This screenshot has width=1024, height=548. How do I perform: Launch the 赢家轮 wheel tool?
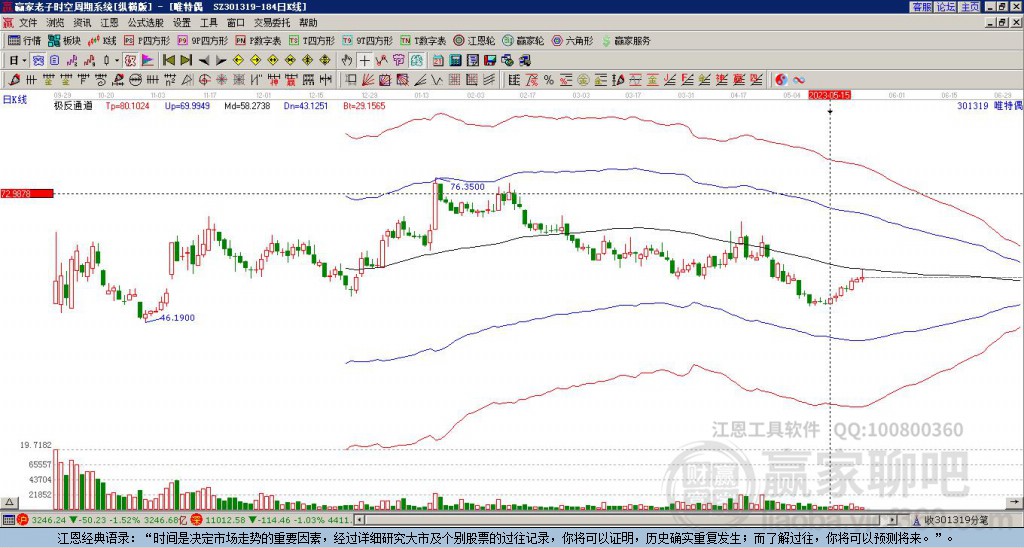[x=523, y=40]
